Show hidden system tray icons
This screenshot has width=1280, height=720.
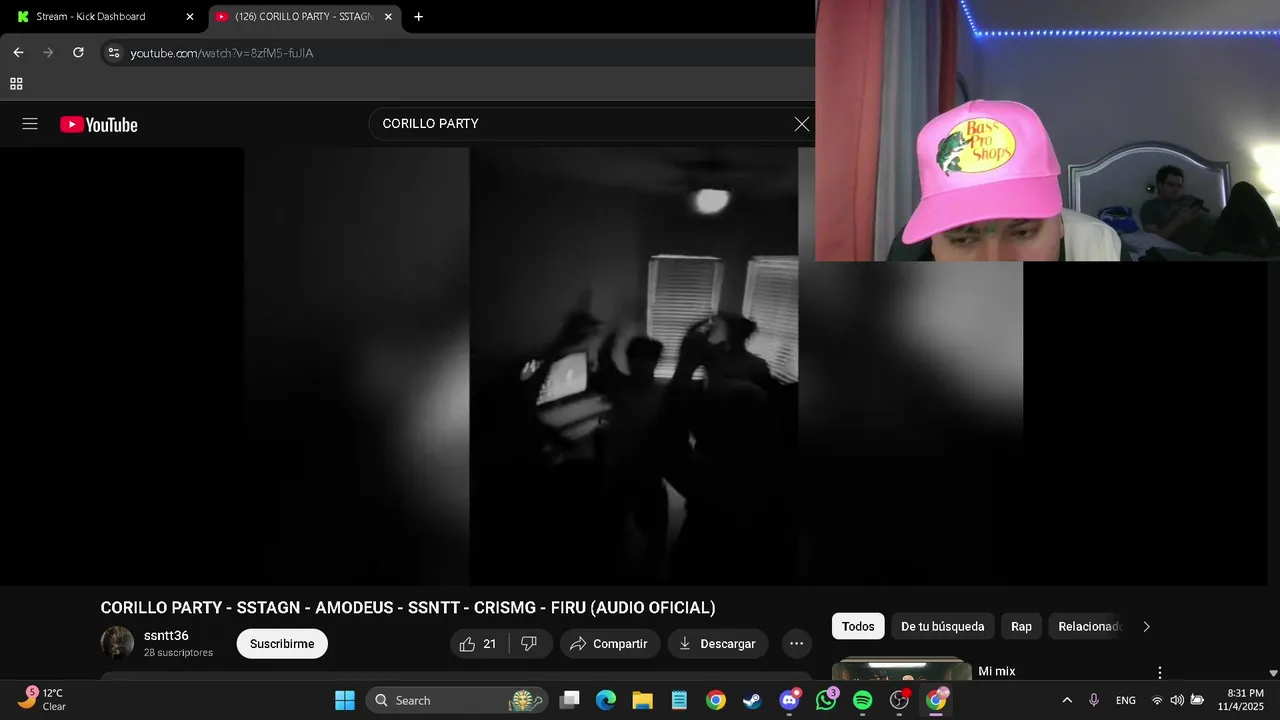[1067, 700]
